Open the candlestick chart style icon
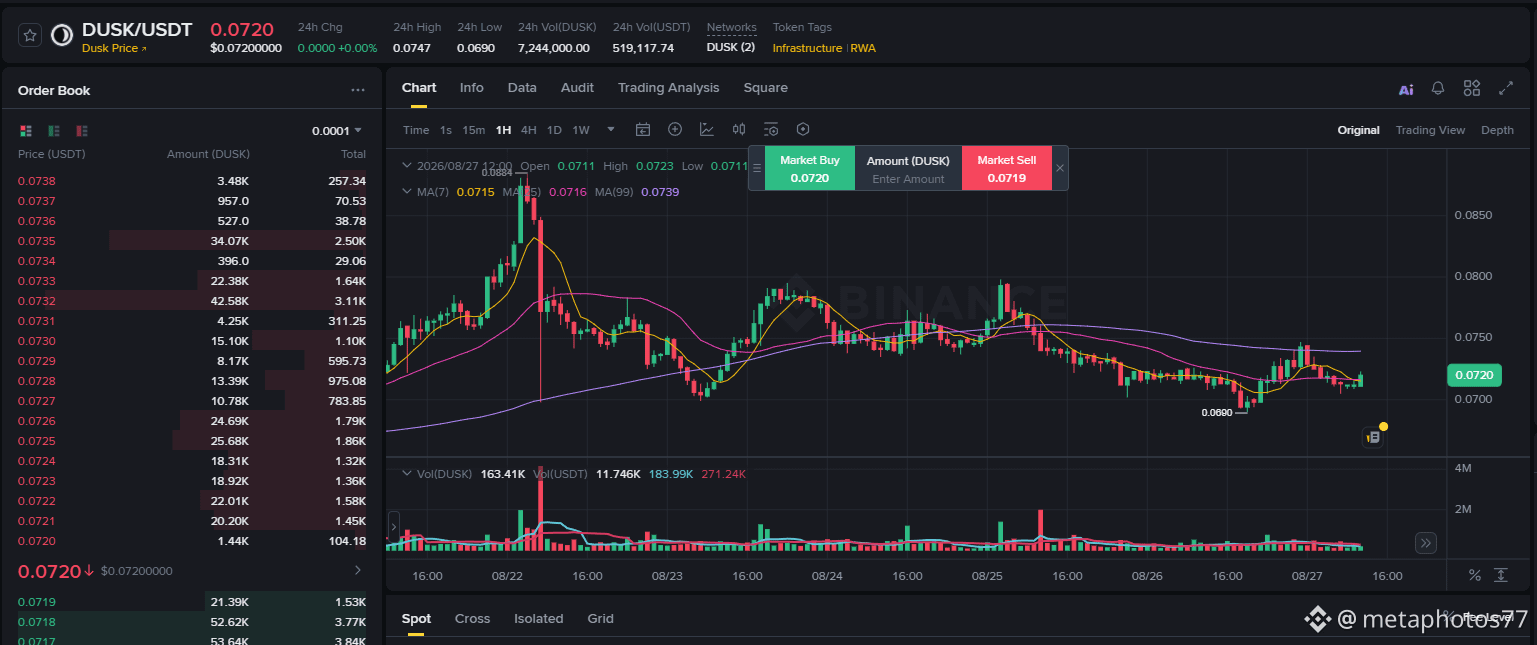The height and width of the screenshot is (645, 1537). [x=739, y=129]
